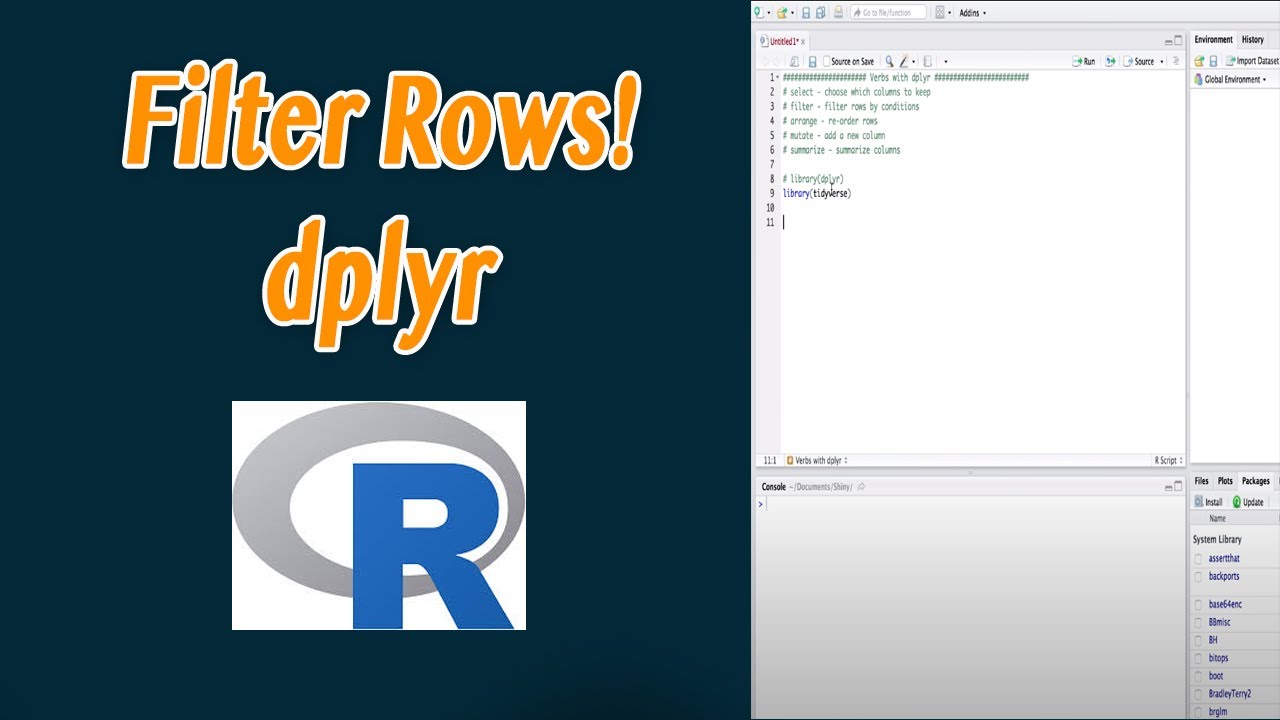1280x720 pixels.
Task: Minimize the Console pane
Action: click(1167, 487)
